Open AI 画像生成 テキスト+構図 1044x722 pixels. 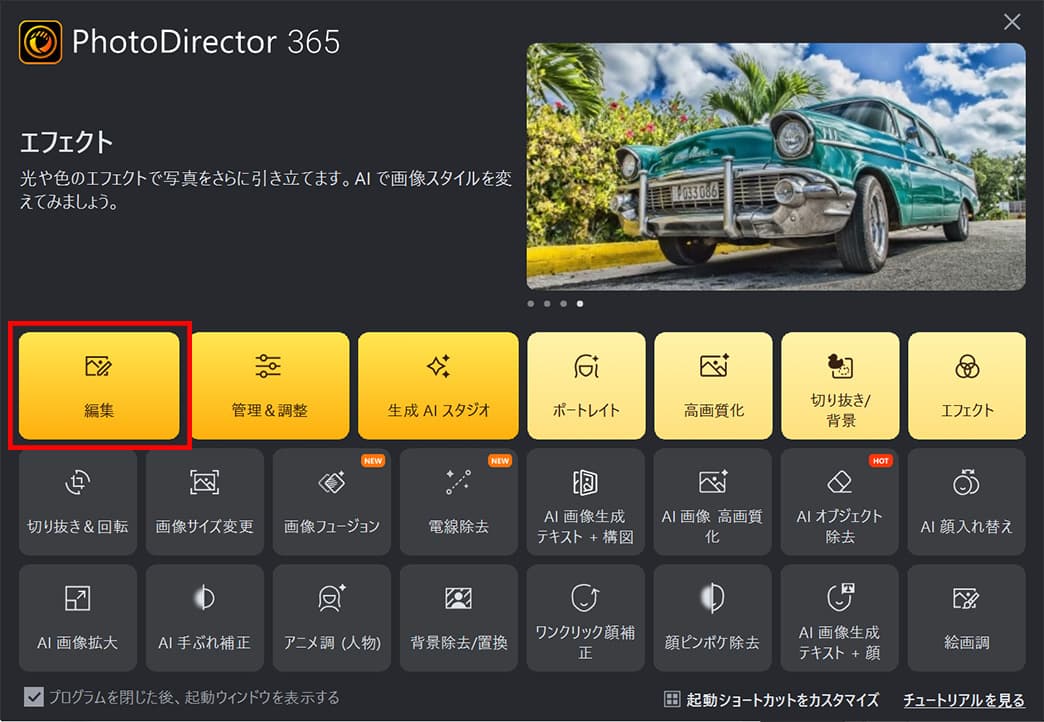586,501
